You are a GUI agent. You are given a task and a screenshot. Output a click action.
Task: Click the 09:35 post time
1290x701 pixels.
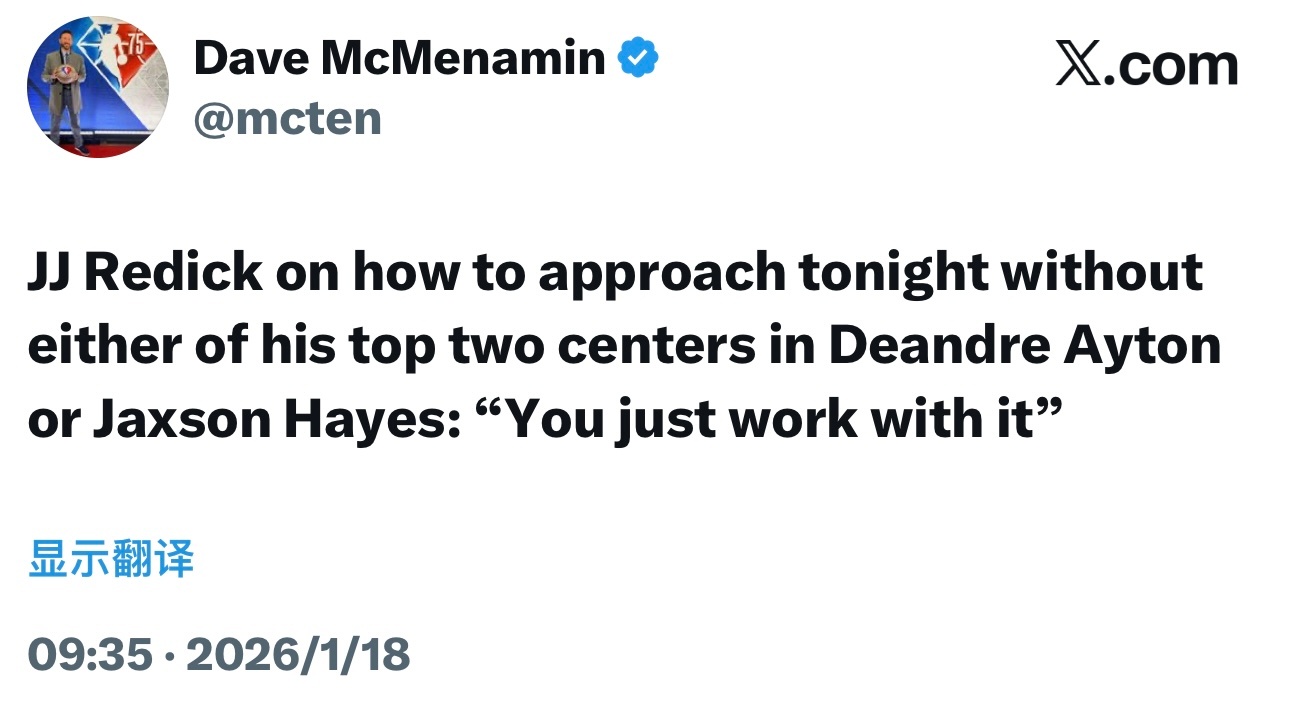90,655
